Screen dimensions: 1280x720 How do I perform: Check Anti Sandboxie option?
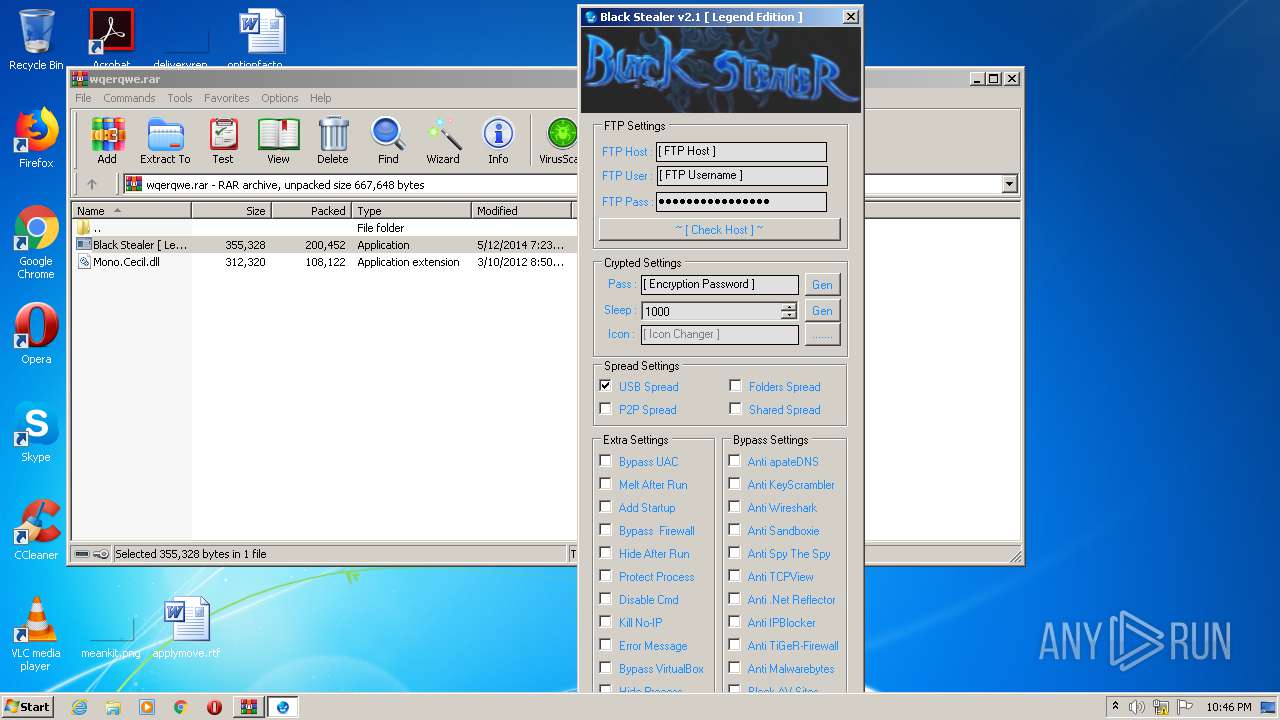point(734,530)
